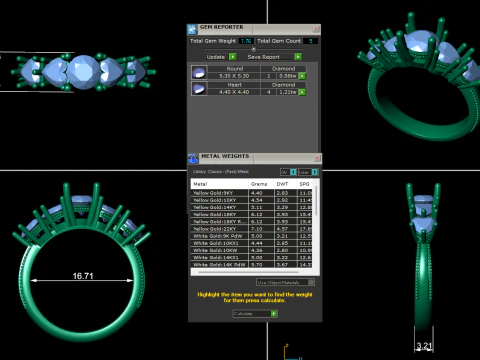Select the White Gold:14K PdW row
480x360 pixels.
[252, 265]
